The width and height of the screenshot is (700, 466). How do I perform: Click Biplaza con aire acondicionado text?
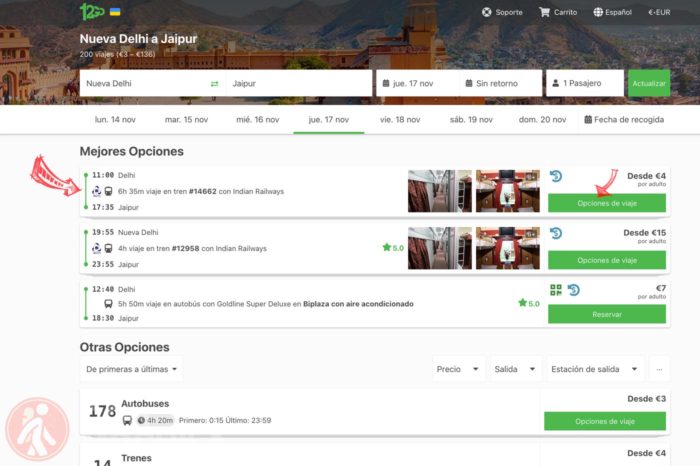358,304
